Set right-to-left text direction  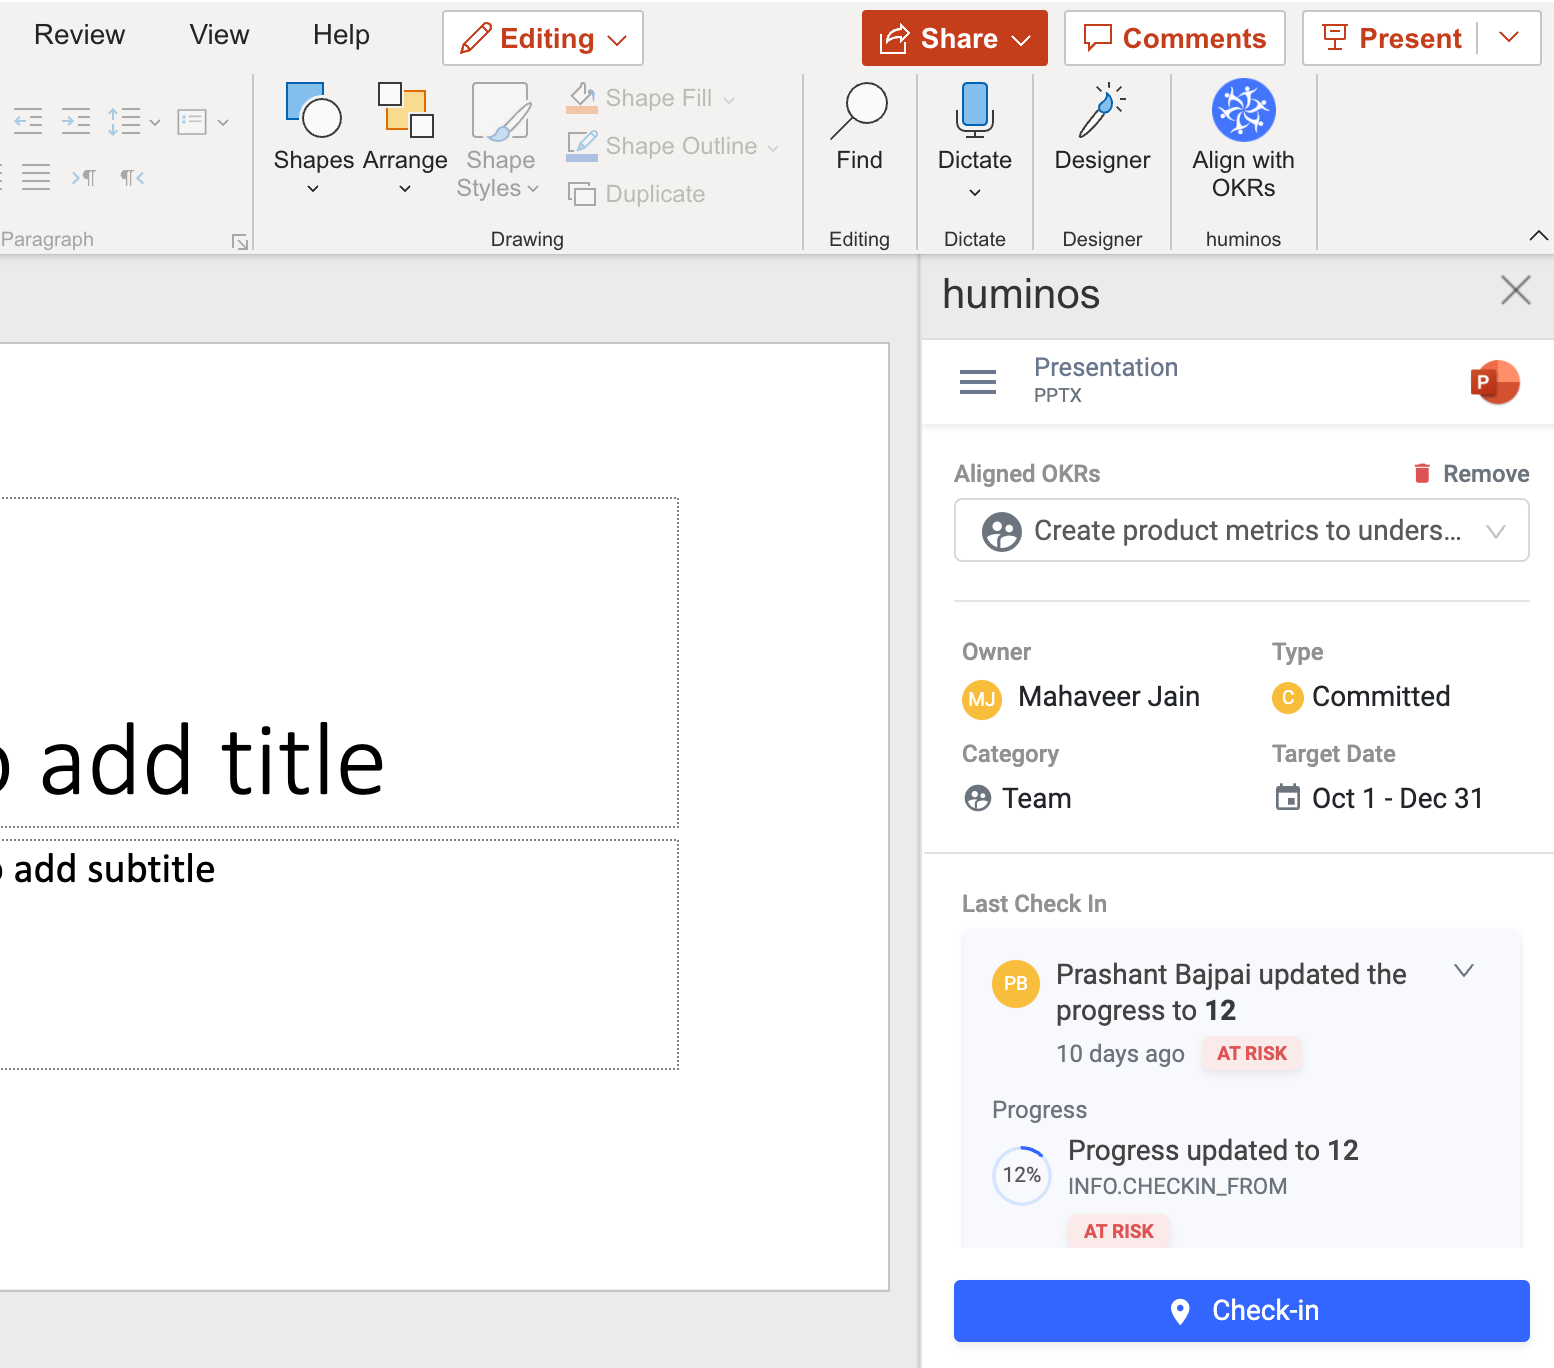pos(132,177)
